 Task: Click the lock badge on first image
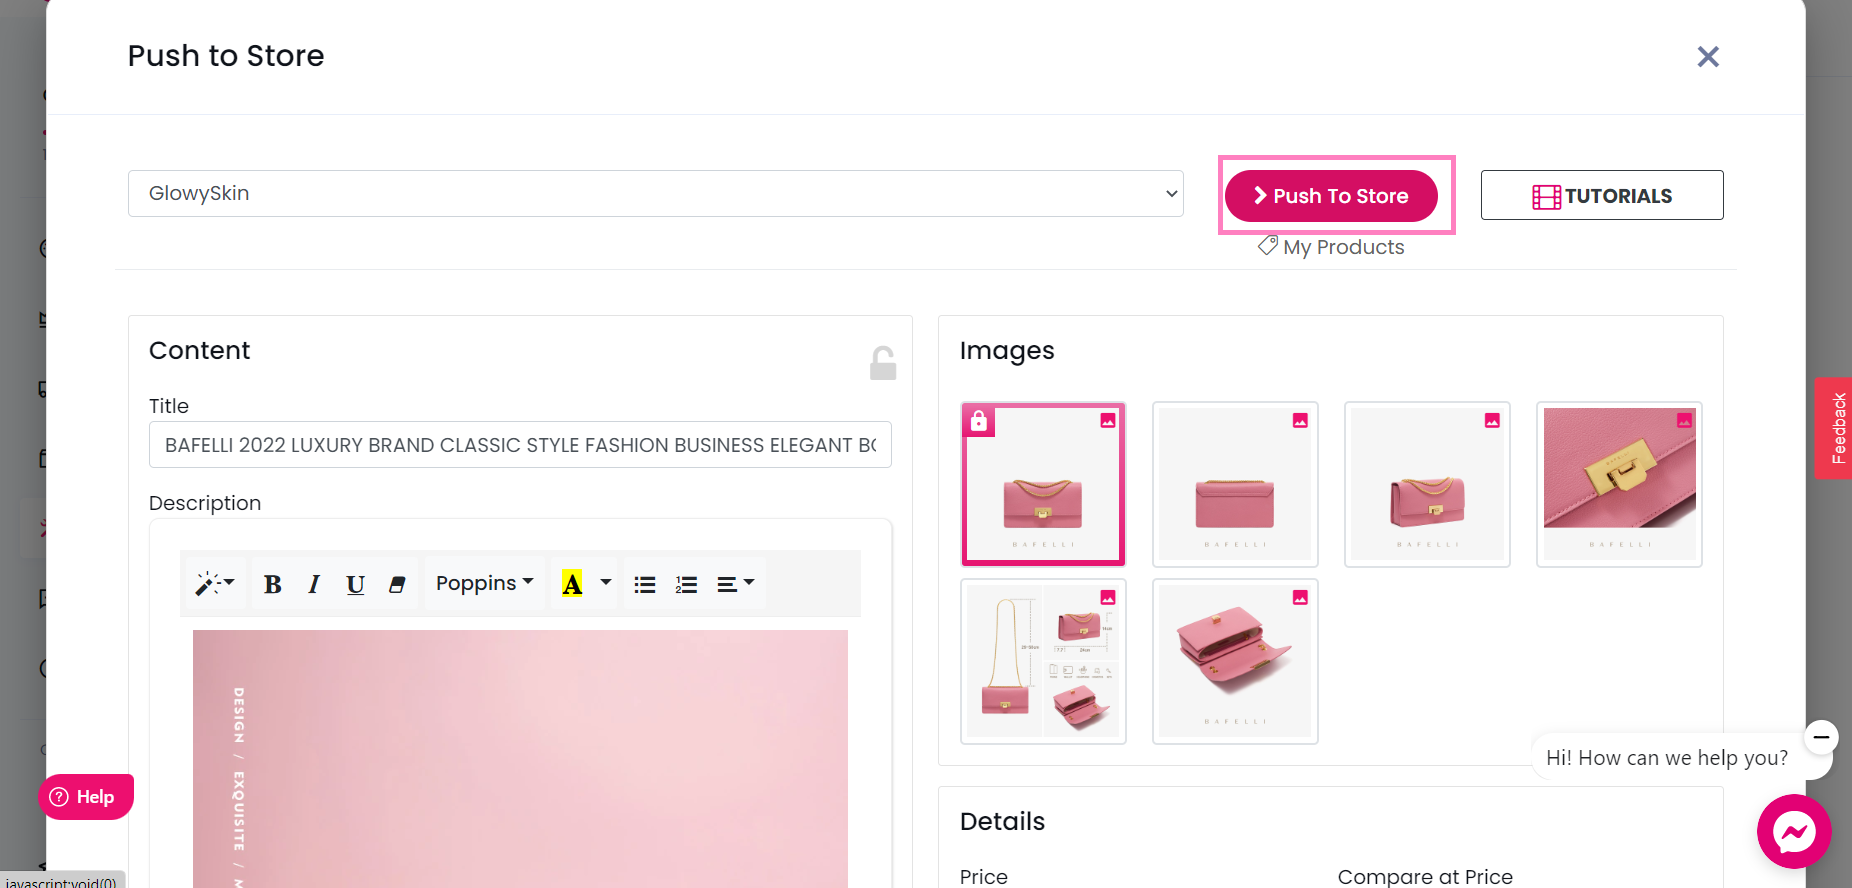pos(979,421)
